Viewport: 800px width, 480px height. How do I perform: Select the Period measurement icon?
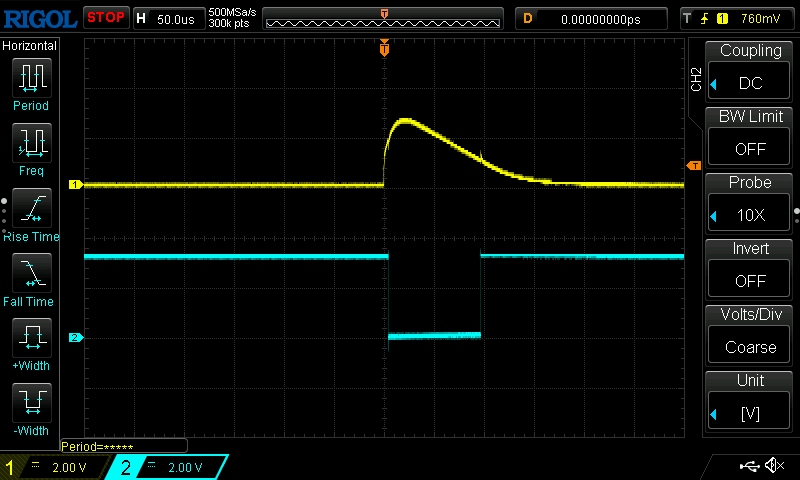pyautogui.click(x=31, y=78)
